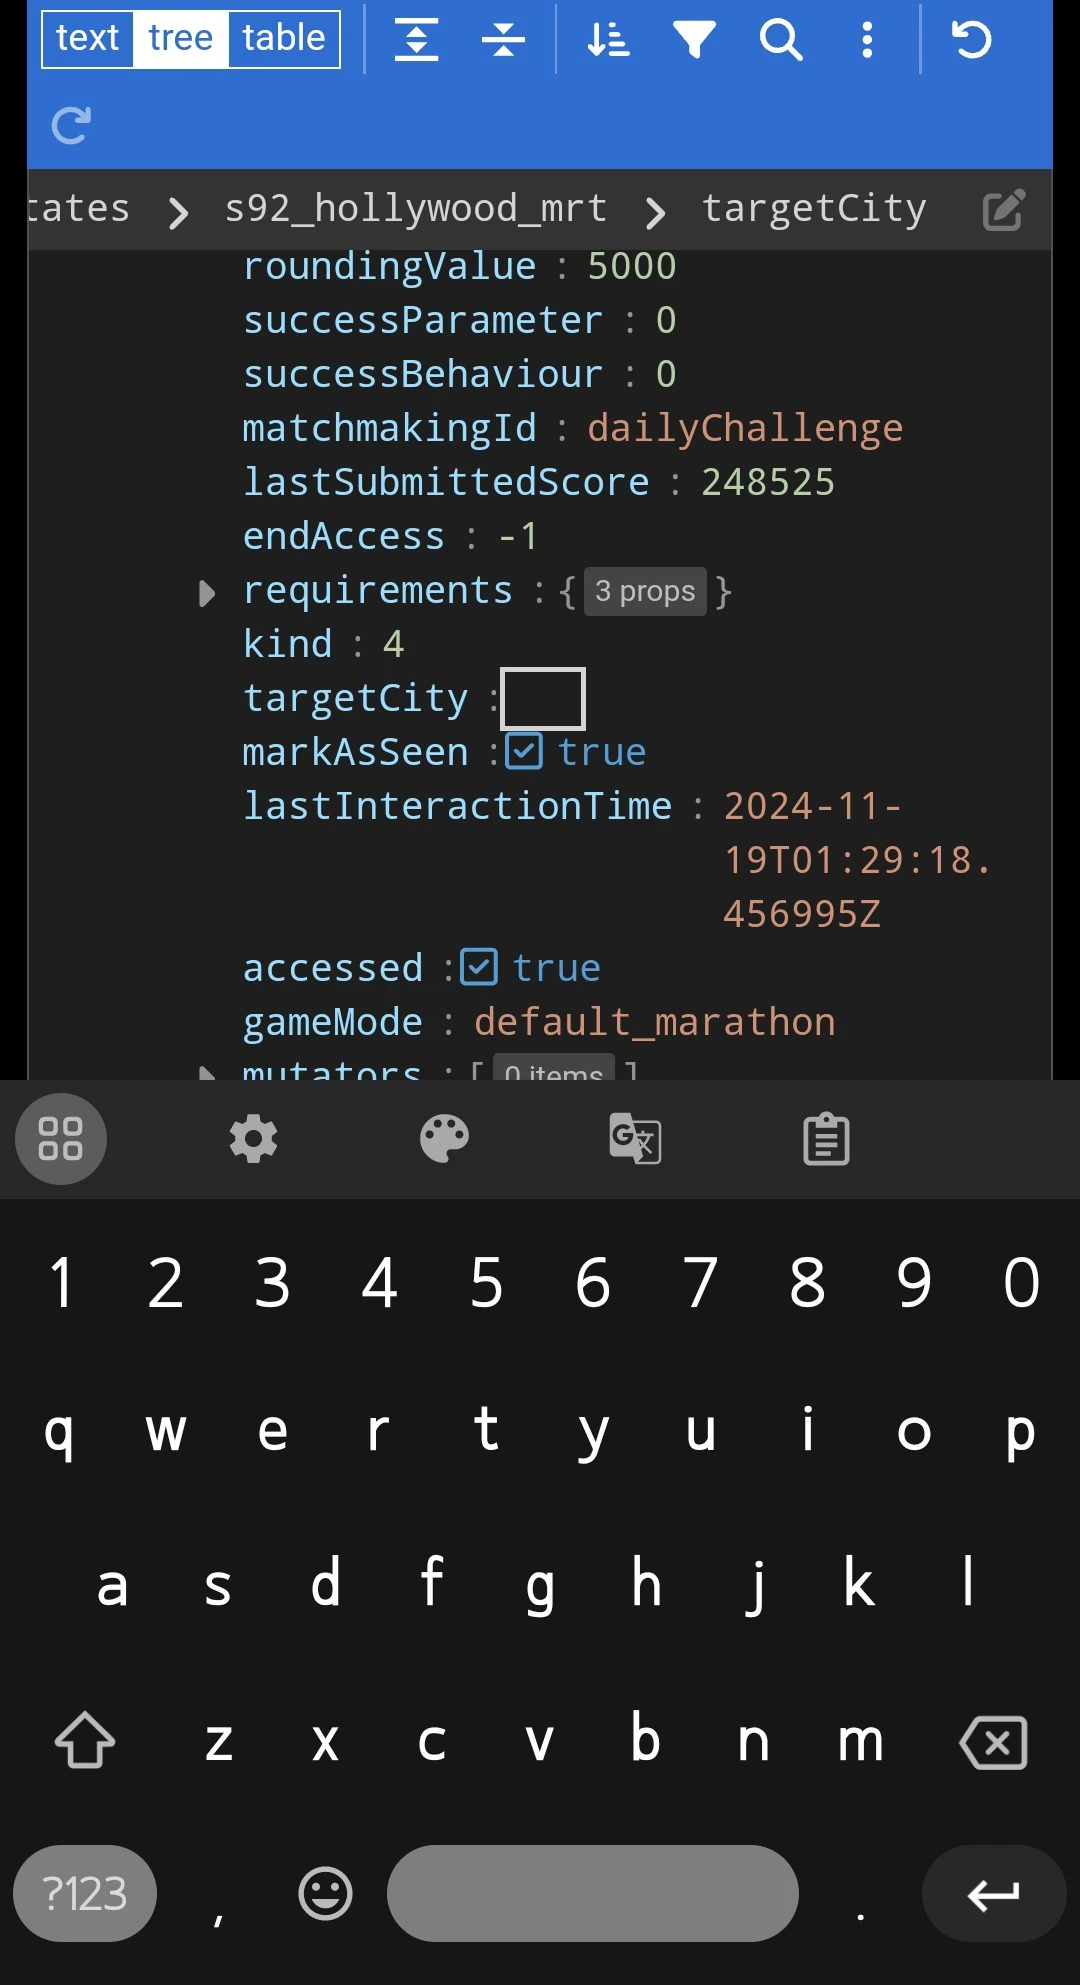
Task: Switch to table mode tab
Action: (283, 39)
